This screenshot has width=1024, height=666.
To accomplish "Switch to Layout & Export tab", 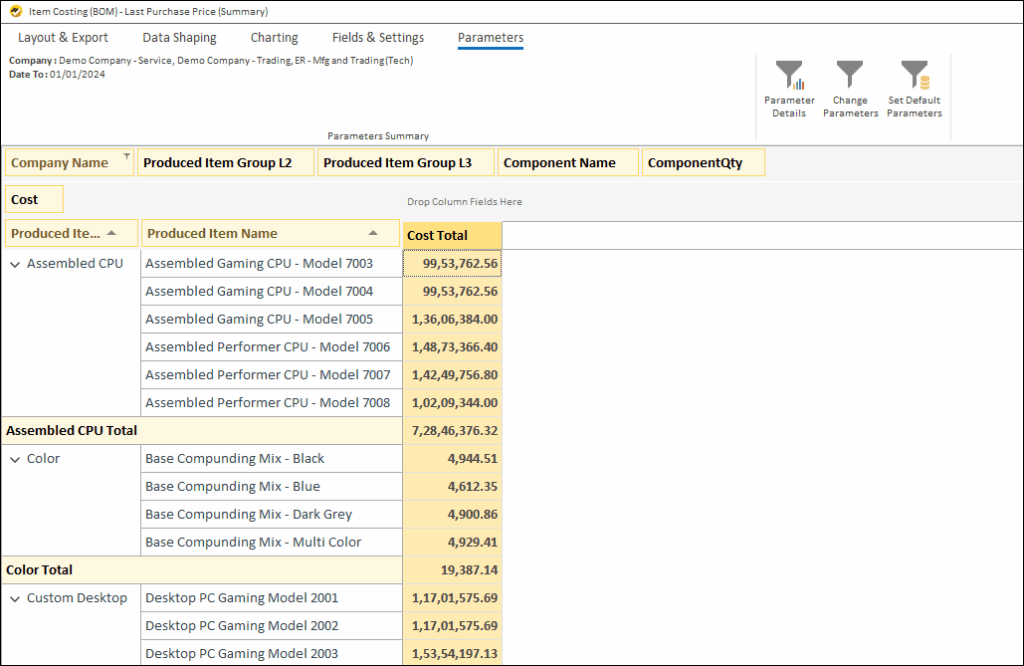I will tap(63, 38).
